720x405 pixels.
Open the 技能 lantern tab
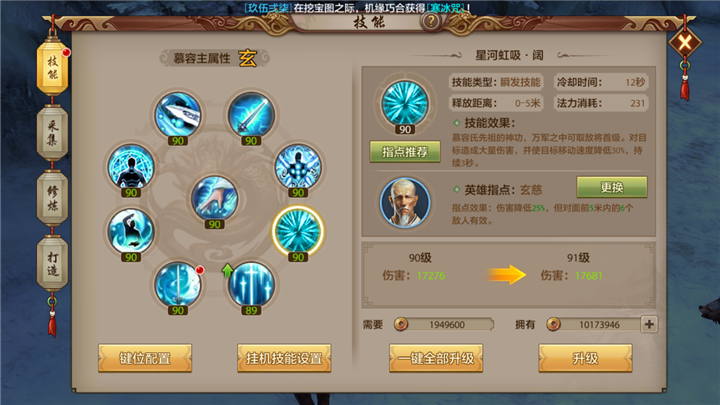pos(52,68)
